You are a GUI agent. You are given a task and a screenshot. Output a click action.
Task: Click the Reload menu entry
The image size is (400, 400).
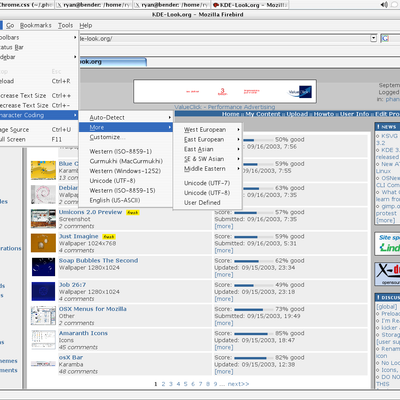[39, 81]
